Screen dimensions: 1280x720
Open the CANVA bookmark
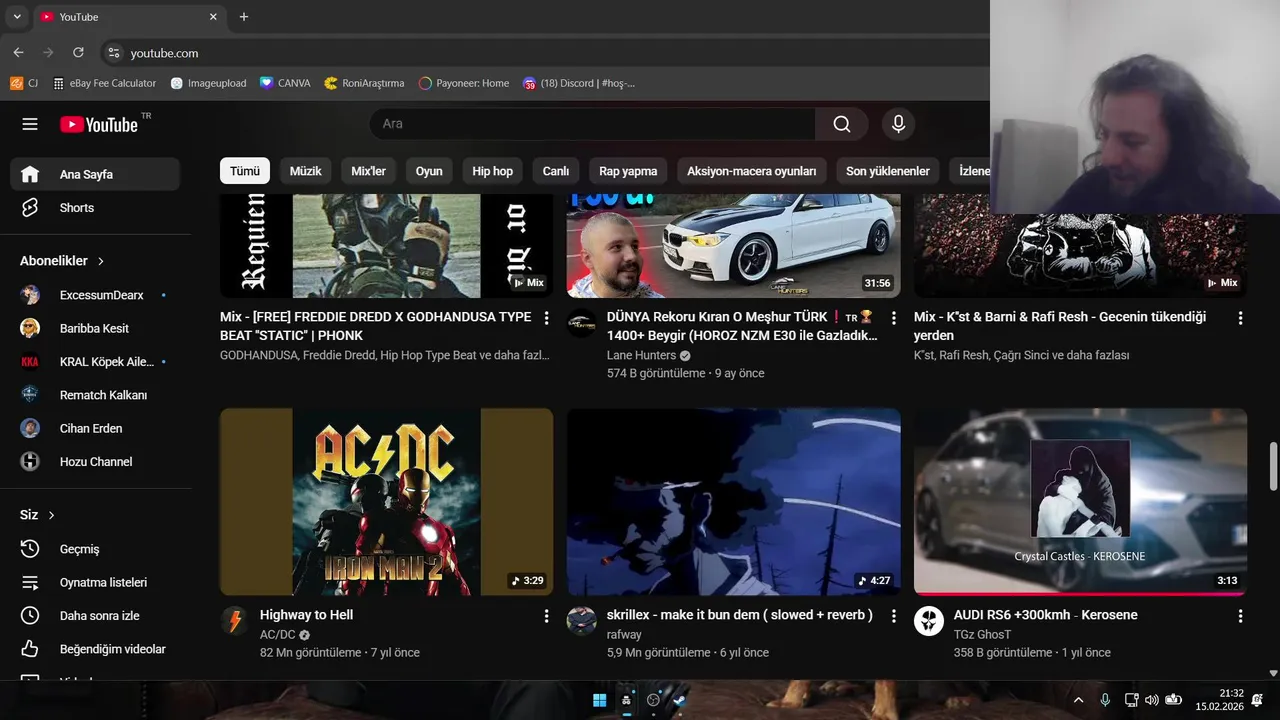click(x=285, y=83)
